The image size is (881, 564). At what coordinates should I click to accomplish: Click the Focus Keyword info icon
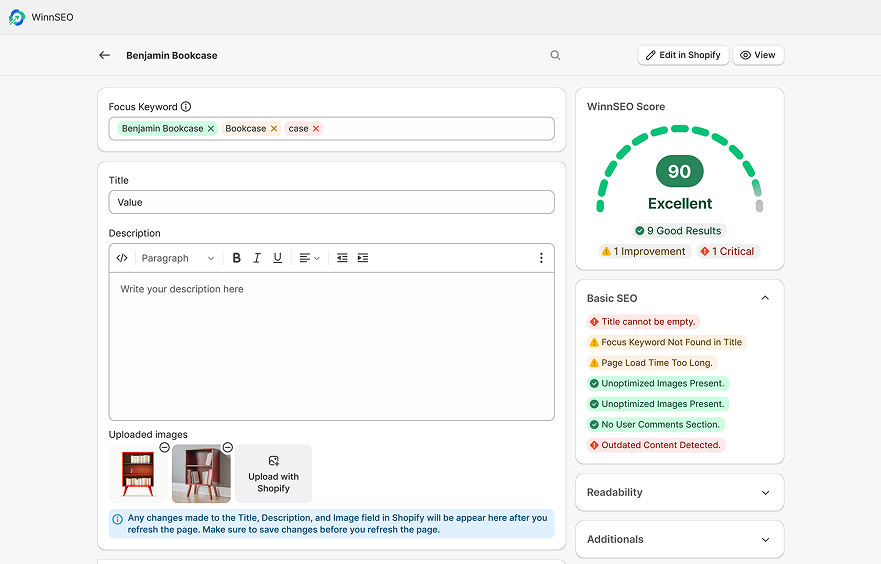[x=186, y=106]
